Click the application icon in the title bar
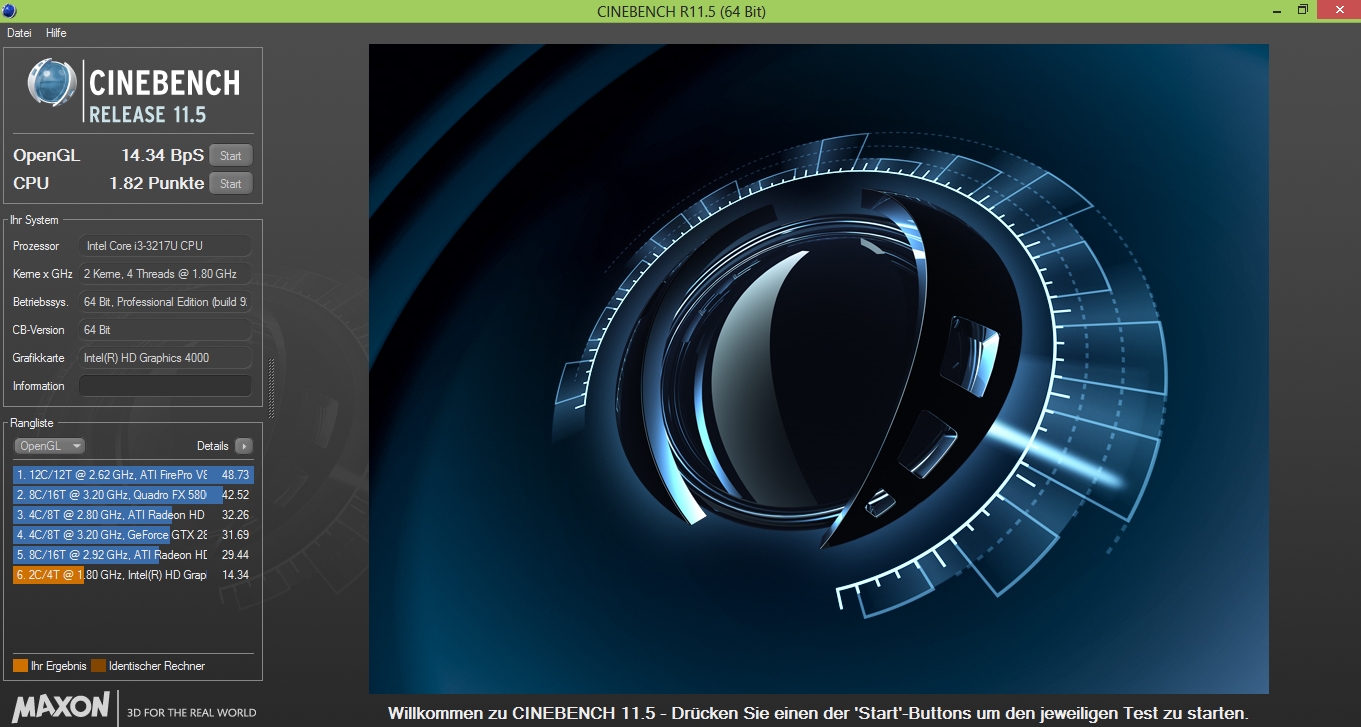The width and height of the screenshot is (1361, 727). pyautogui.click(x=9, y=10)
